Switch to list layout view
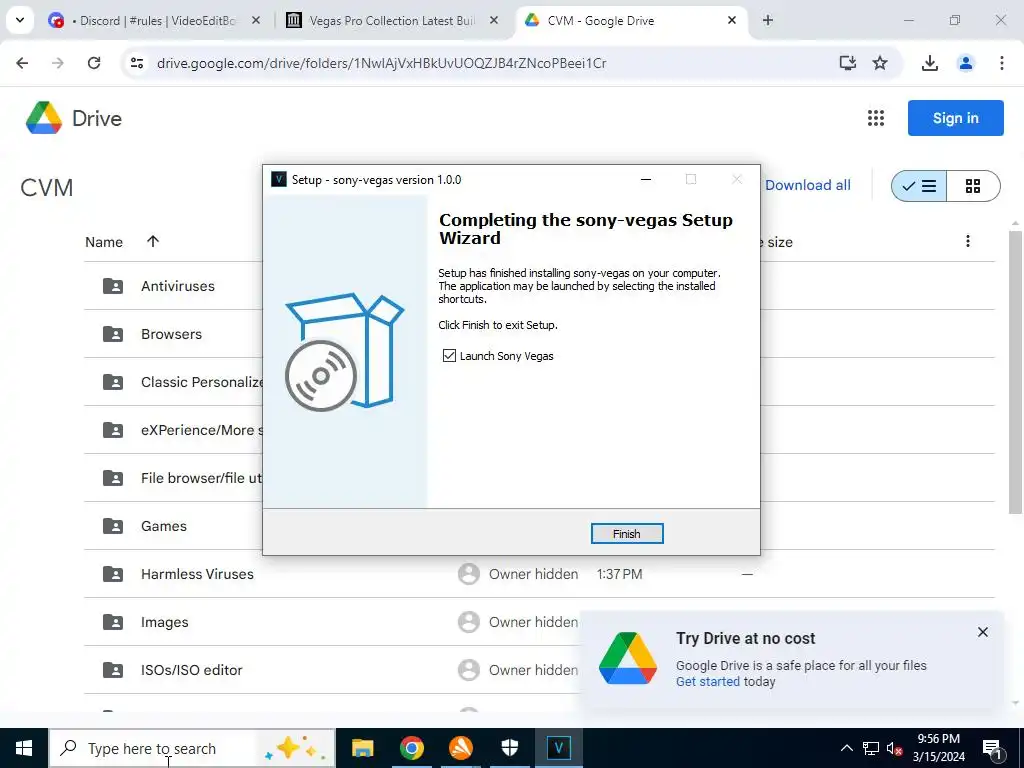 point(919,186)
